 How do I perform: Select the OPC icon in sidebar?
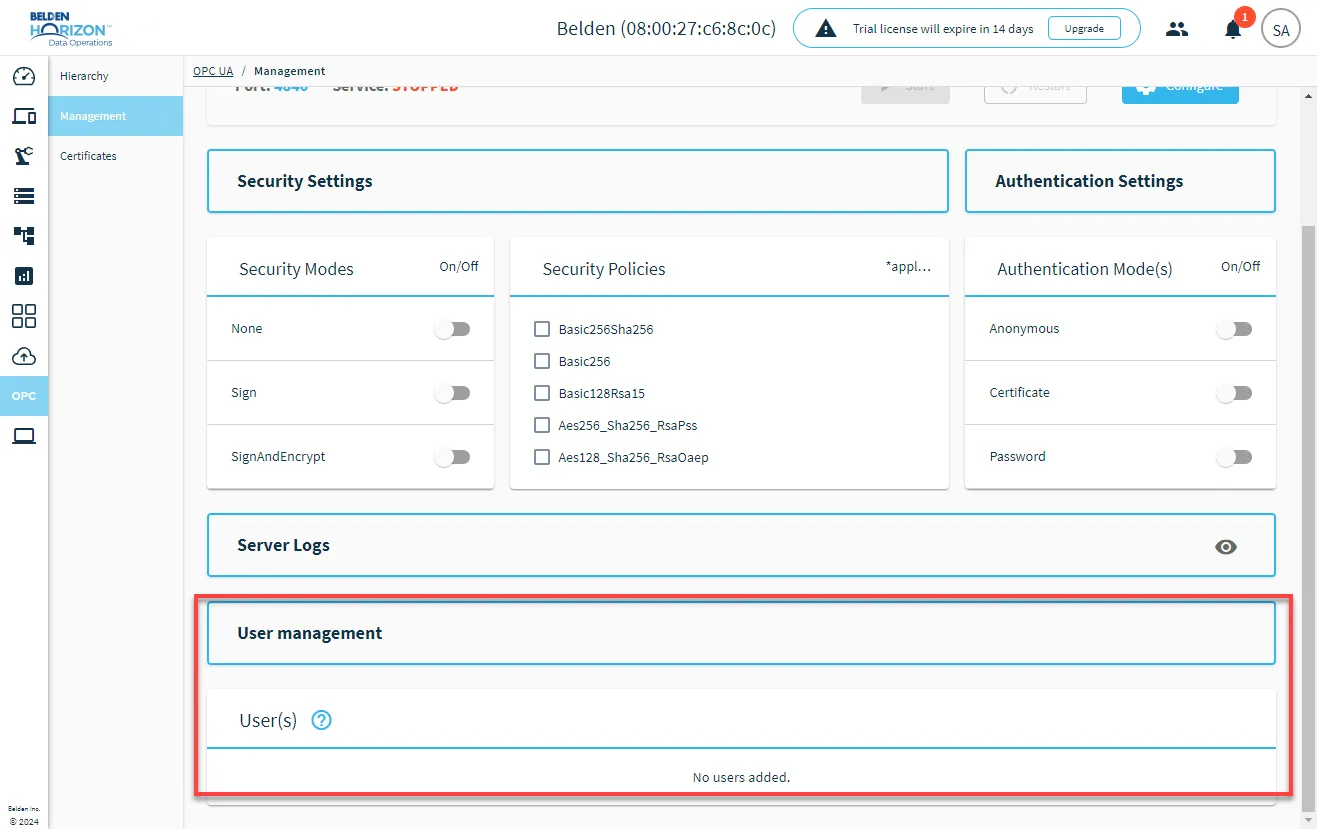pyautogui.click(x=24, y=396)
